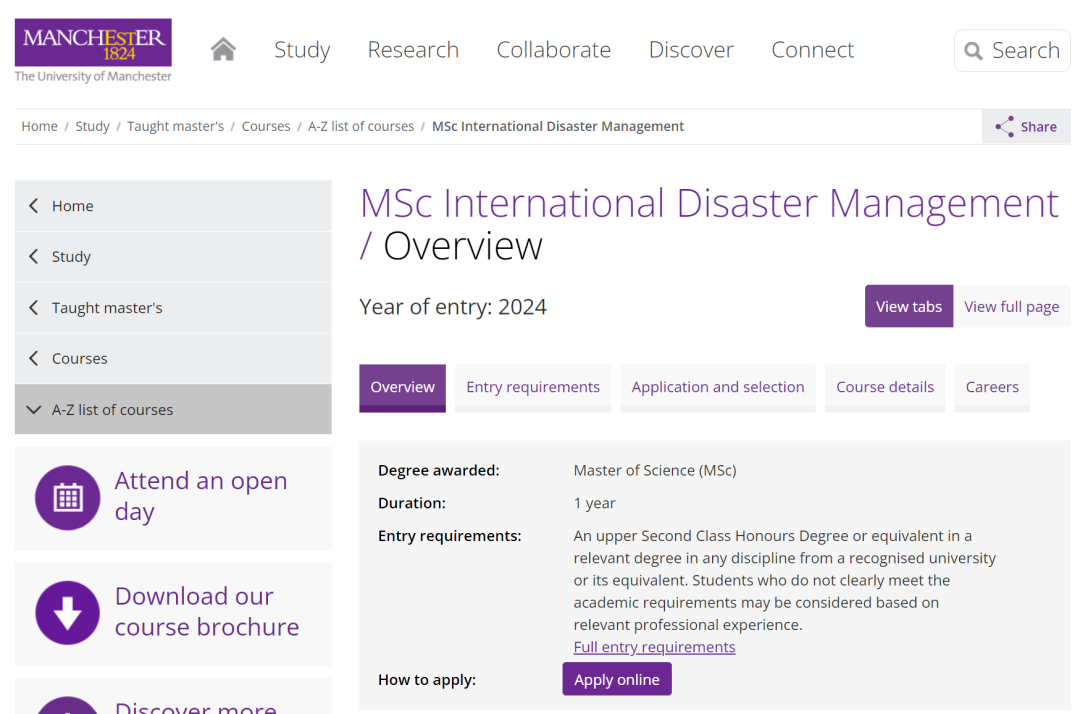Click the Year of entry: 2024 text
The width and height of the screenshot is (1080, 714).
pyautogui.click(x=453, y=307)
